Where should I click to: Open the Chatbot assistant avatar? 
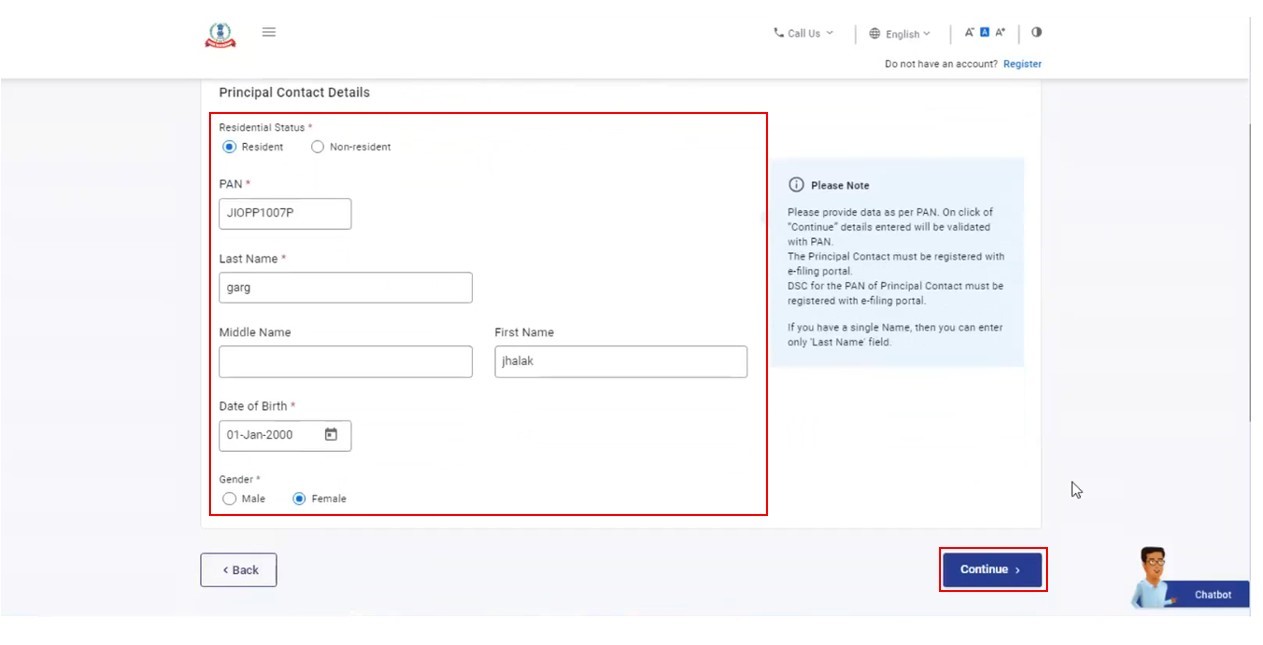1155,577
